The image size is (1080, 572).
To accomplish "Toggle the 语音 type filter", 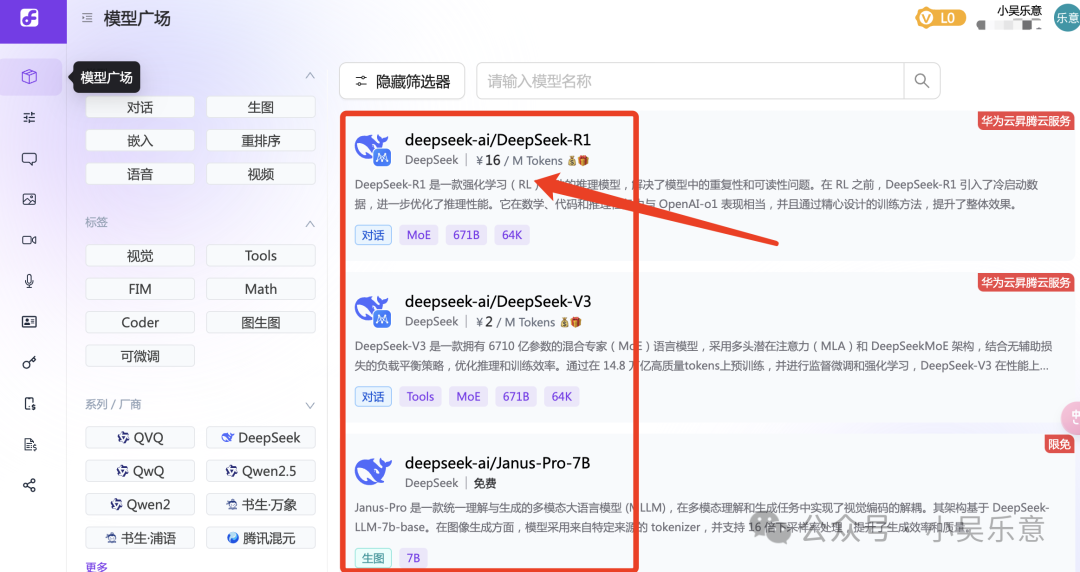I will 140,174.
